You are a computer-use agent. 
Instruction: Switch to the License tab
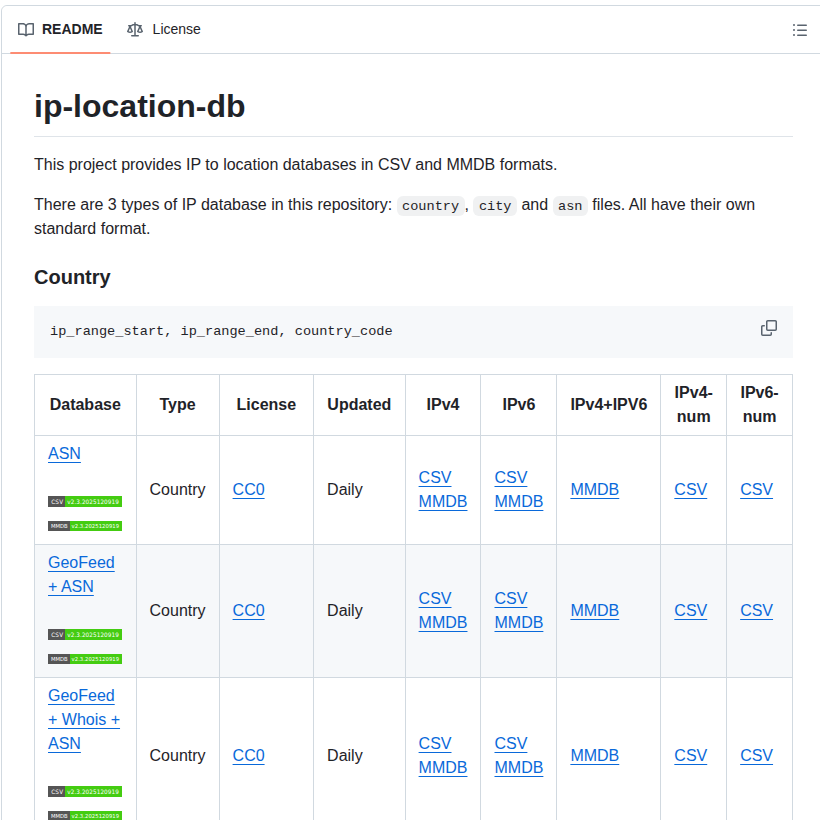click(175, 29)
